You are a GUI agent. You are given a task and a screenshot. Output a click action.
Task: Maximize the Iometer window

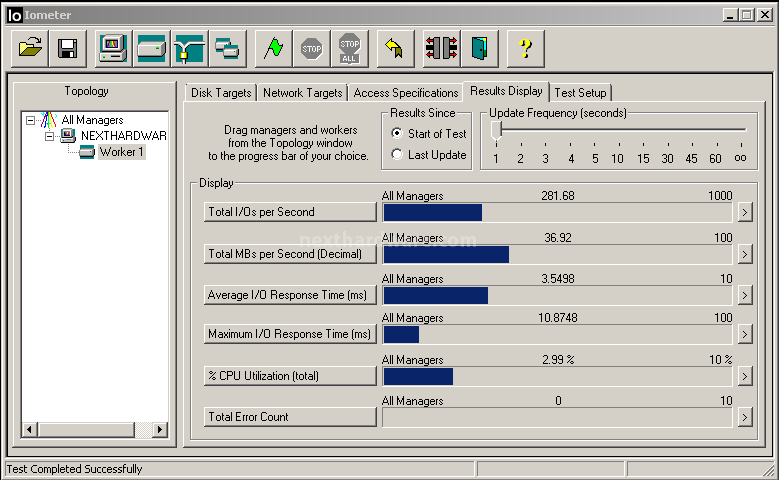tap(747, 15)
